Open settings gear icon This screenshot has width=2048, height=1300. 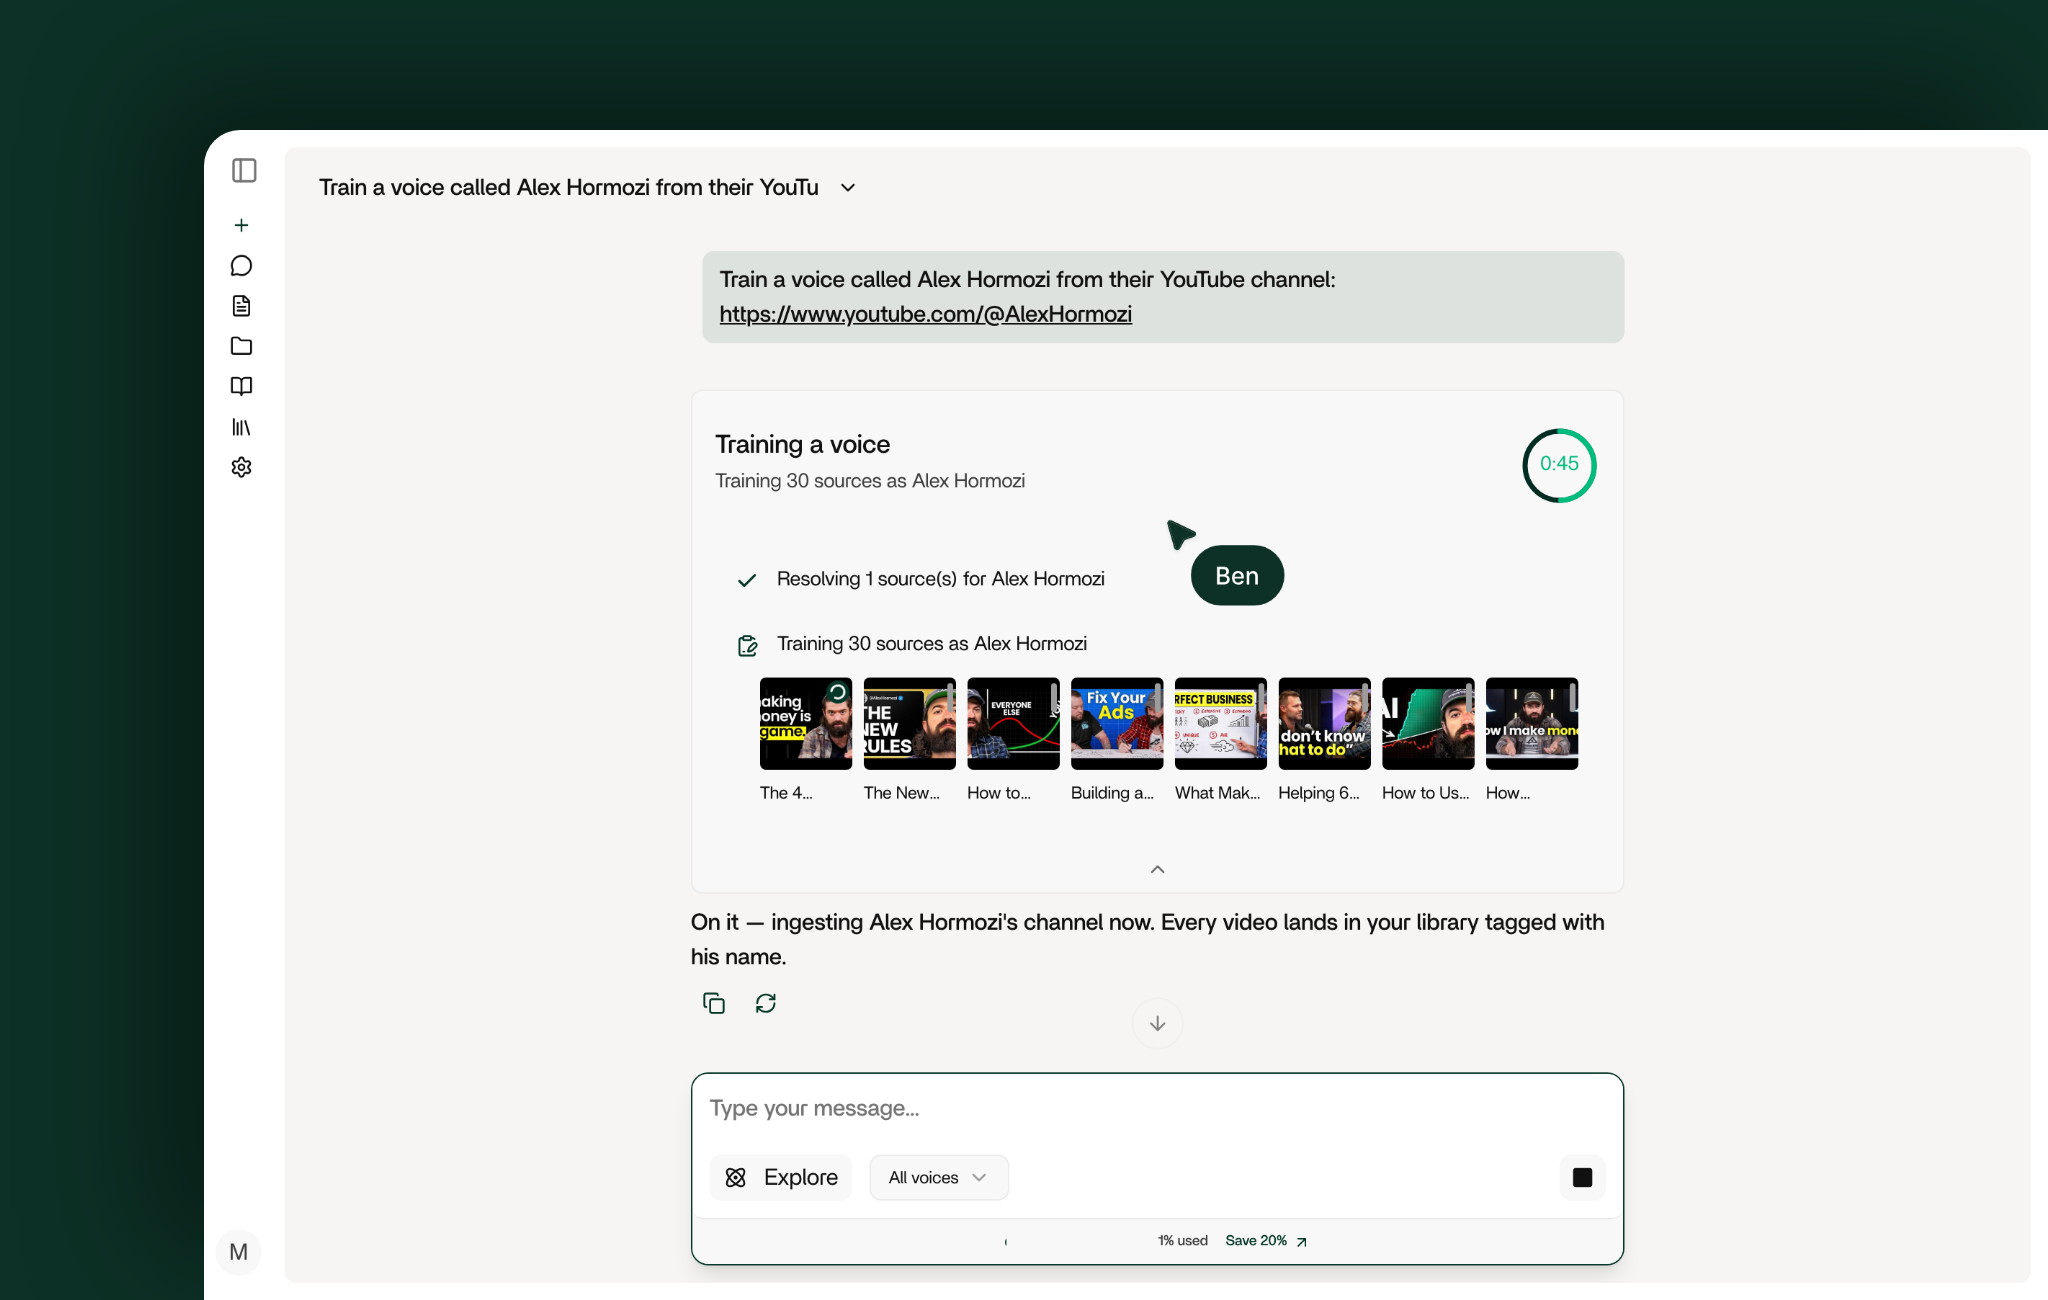[x=241, y=467]
